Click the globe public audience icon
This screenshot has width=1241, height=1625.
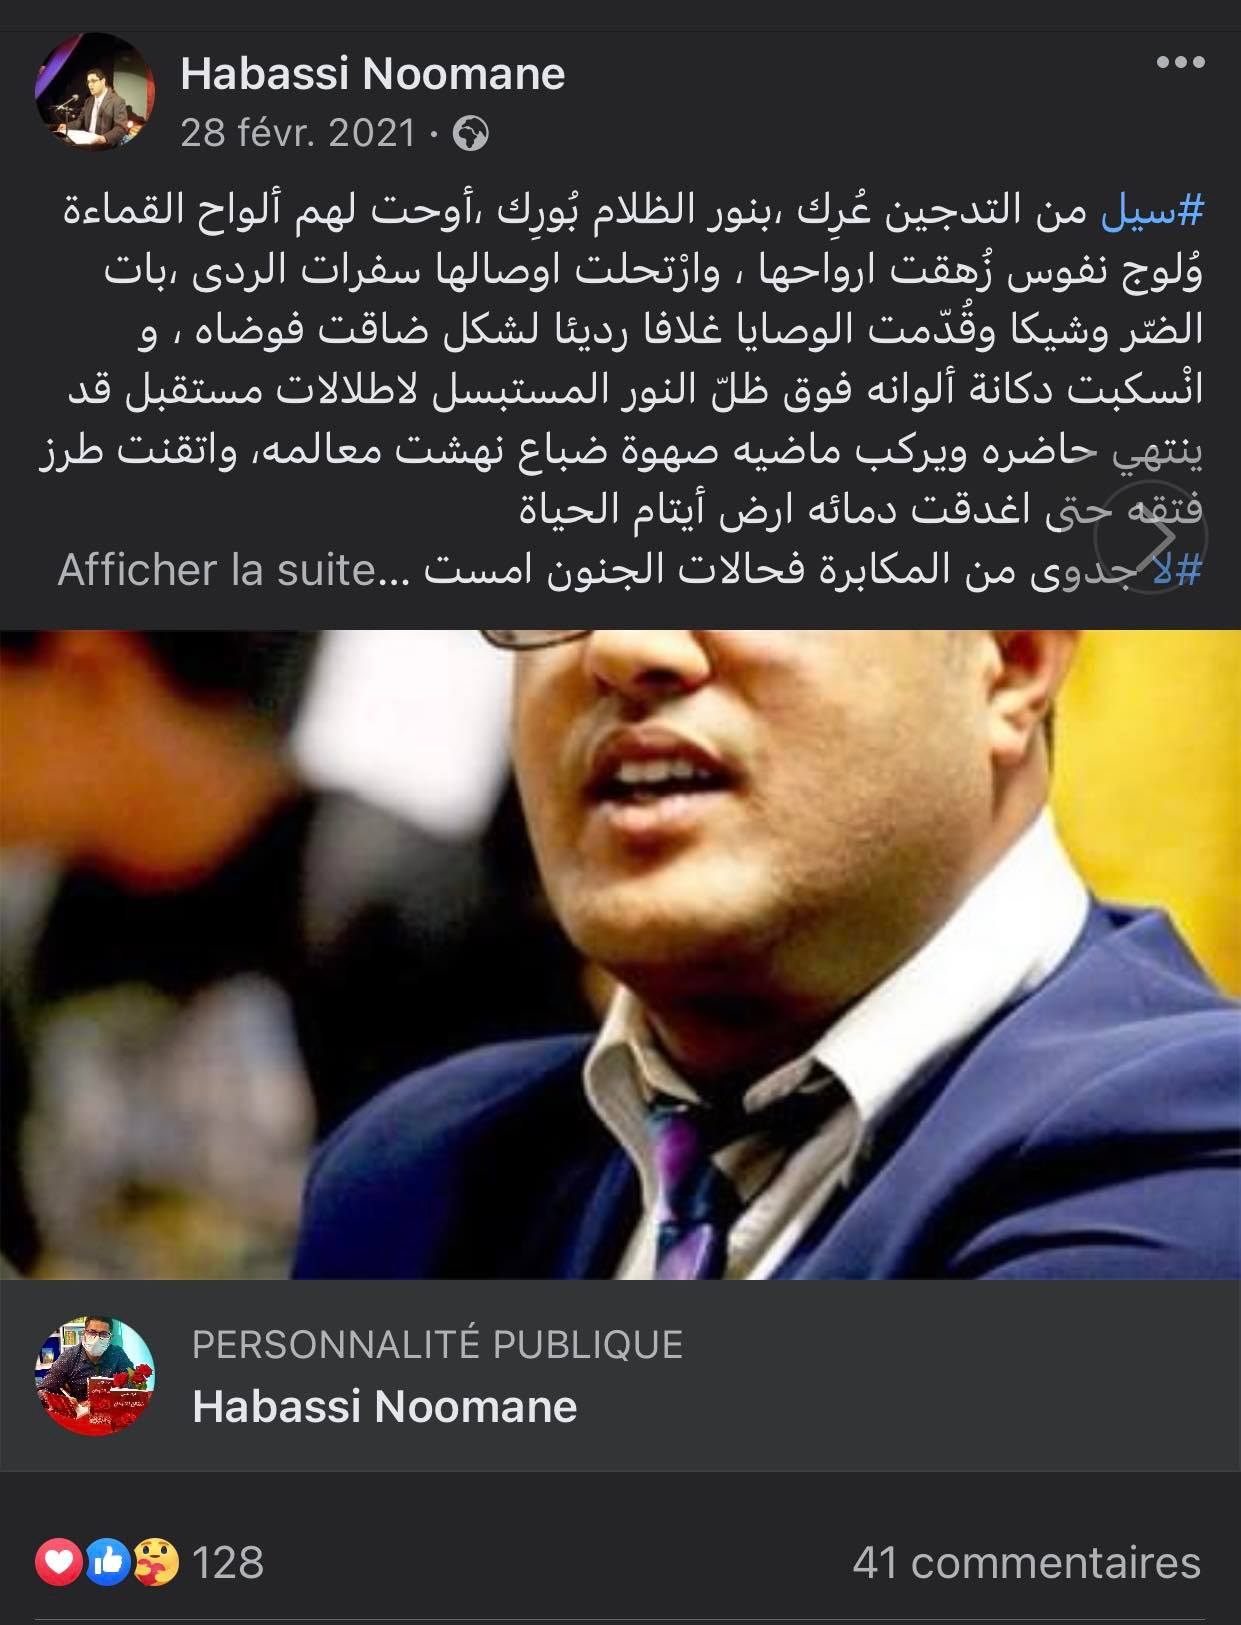471,134
